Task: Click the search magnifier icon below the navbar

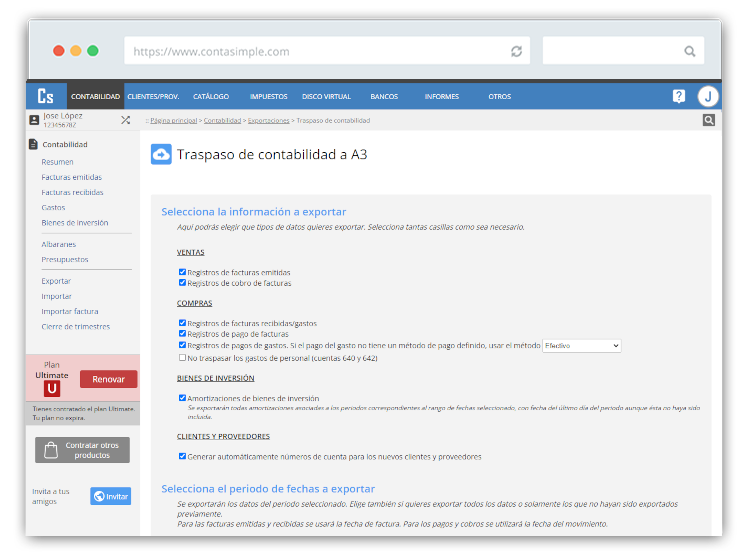Action: (709, 120)
